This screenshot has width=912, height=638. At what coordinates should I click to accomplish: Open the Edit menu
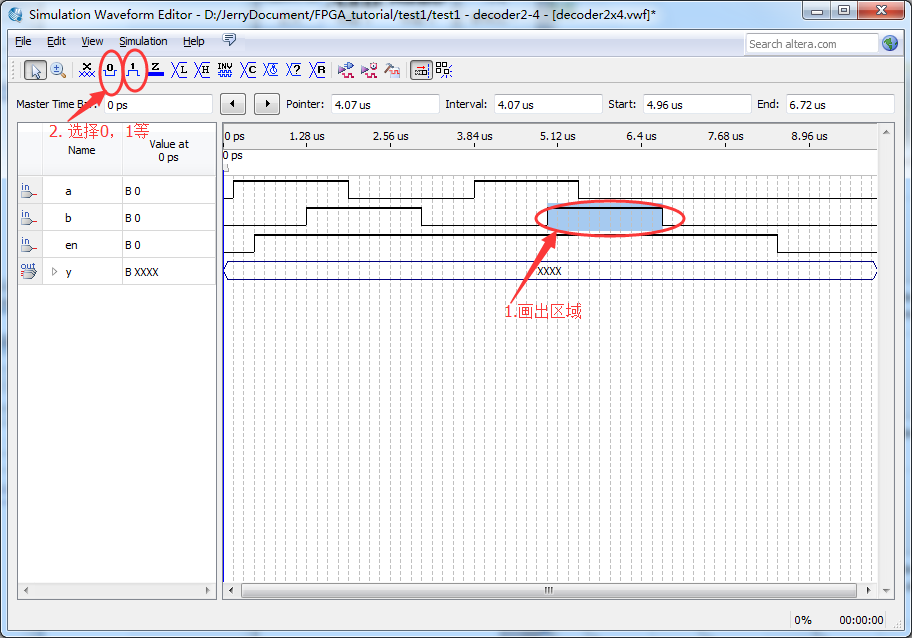tap(55, 41)
